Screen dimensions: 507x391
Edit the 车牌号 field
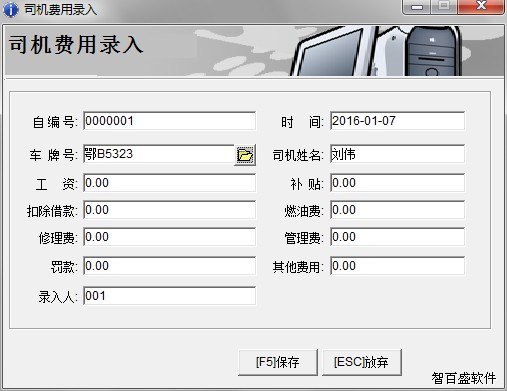(x=159, y=154)
